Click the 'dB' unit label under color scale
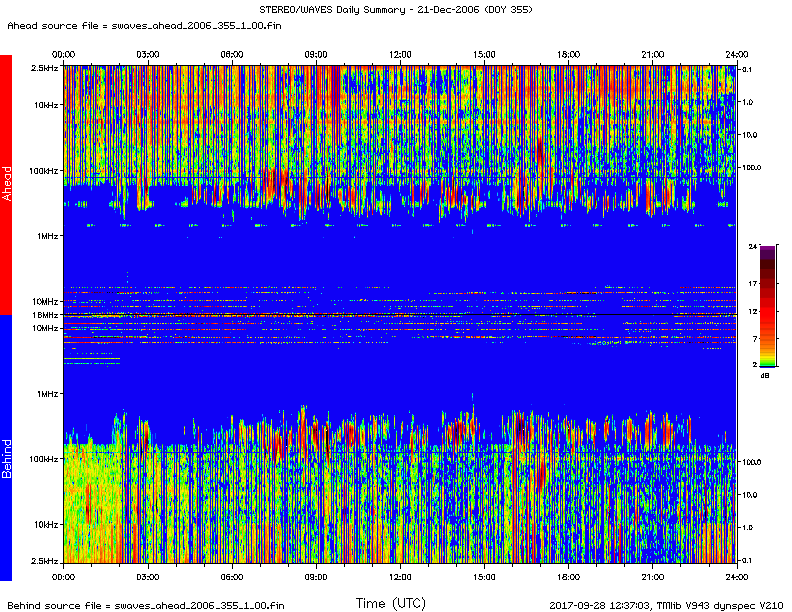Screen dimensions: 792x612 [x=765, y=376]
